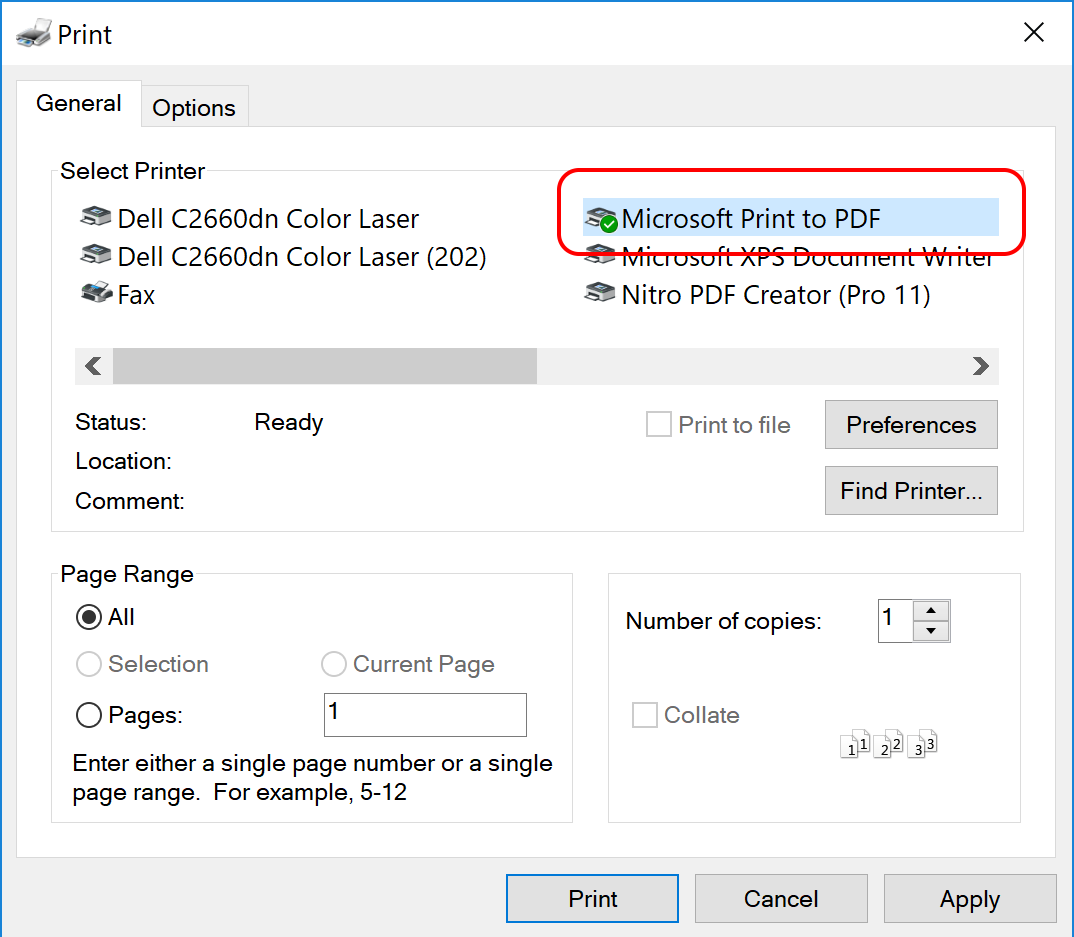Viewport: 1074px width, 937px height.
Task: Open the General tab
Action: [79, 103]
